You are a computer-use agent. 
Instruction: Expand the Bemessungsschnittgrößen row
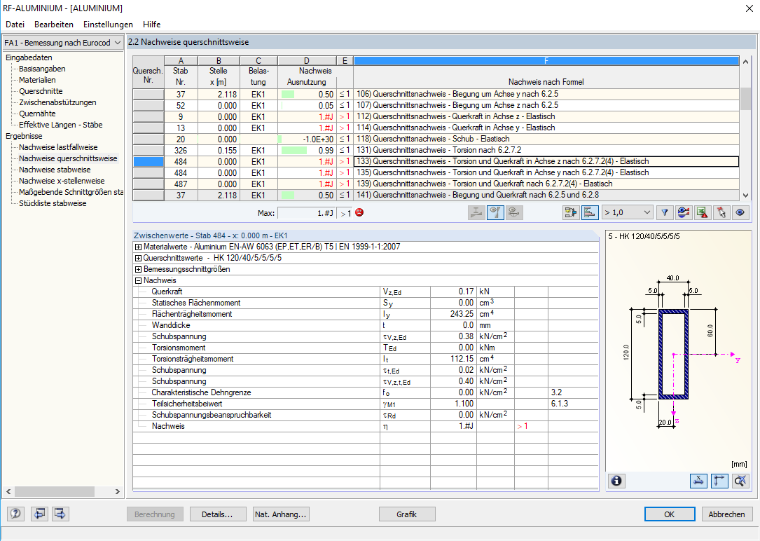click(138, 269)
